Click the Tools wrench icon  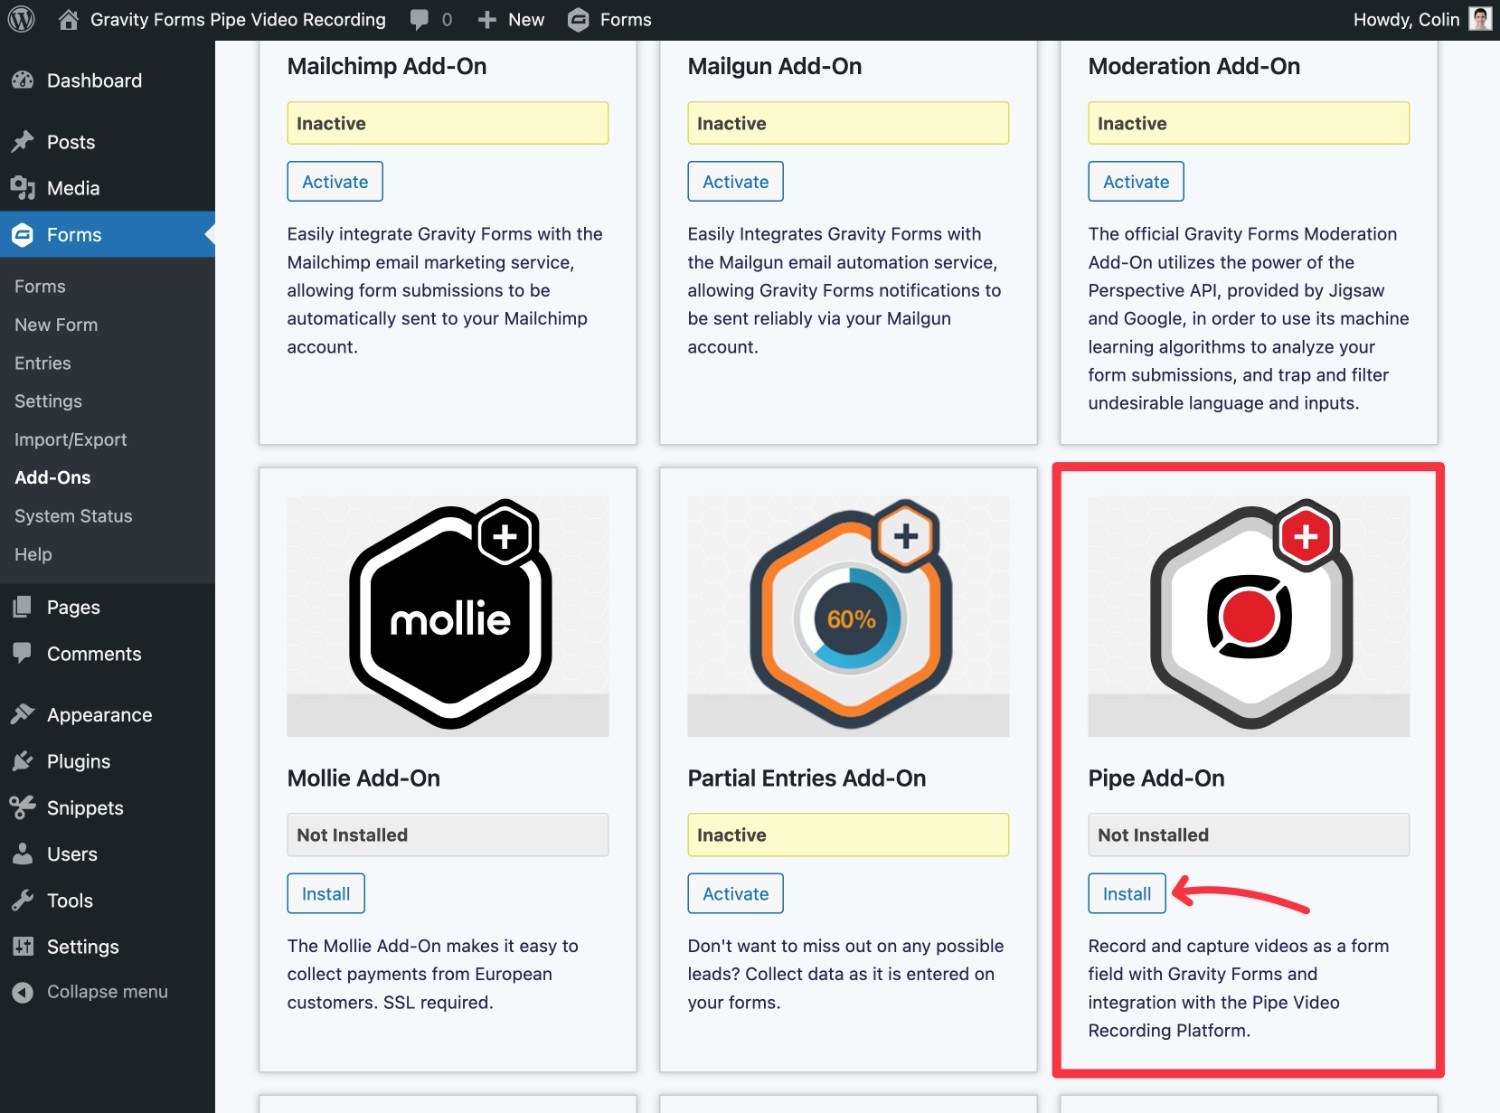point(23,900)
